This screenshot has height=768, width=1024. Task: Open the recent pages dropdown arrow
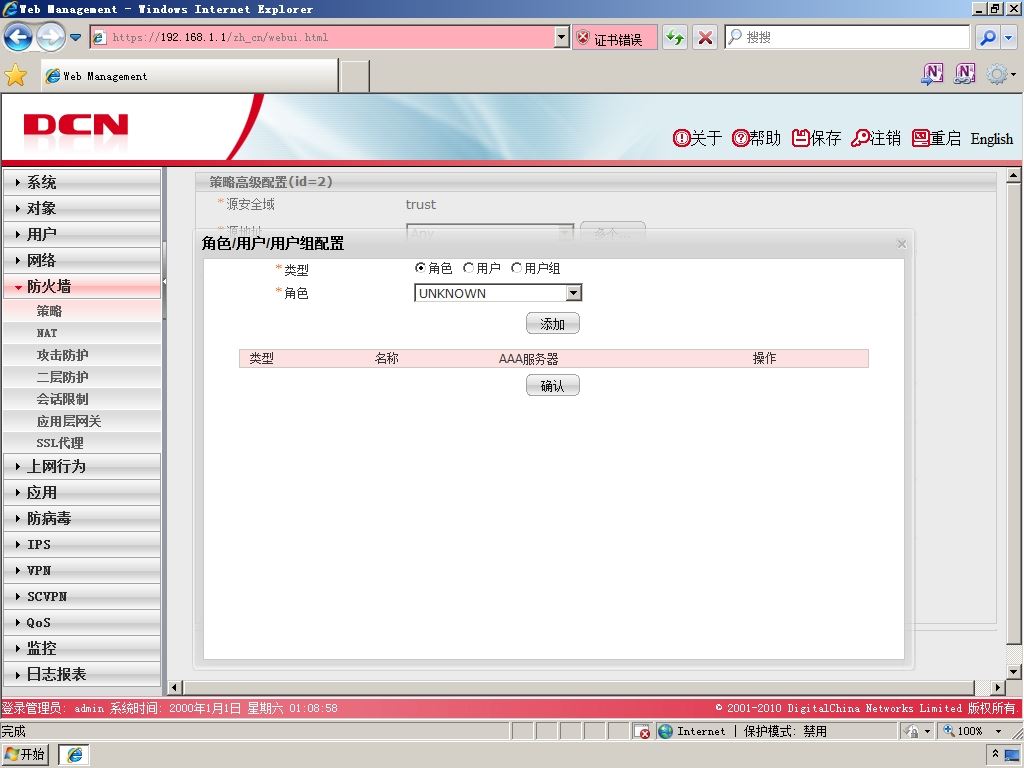point(76,37)
